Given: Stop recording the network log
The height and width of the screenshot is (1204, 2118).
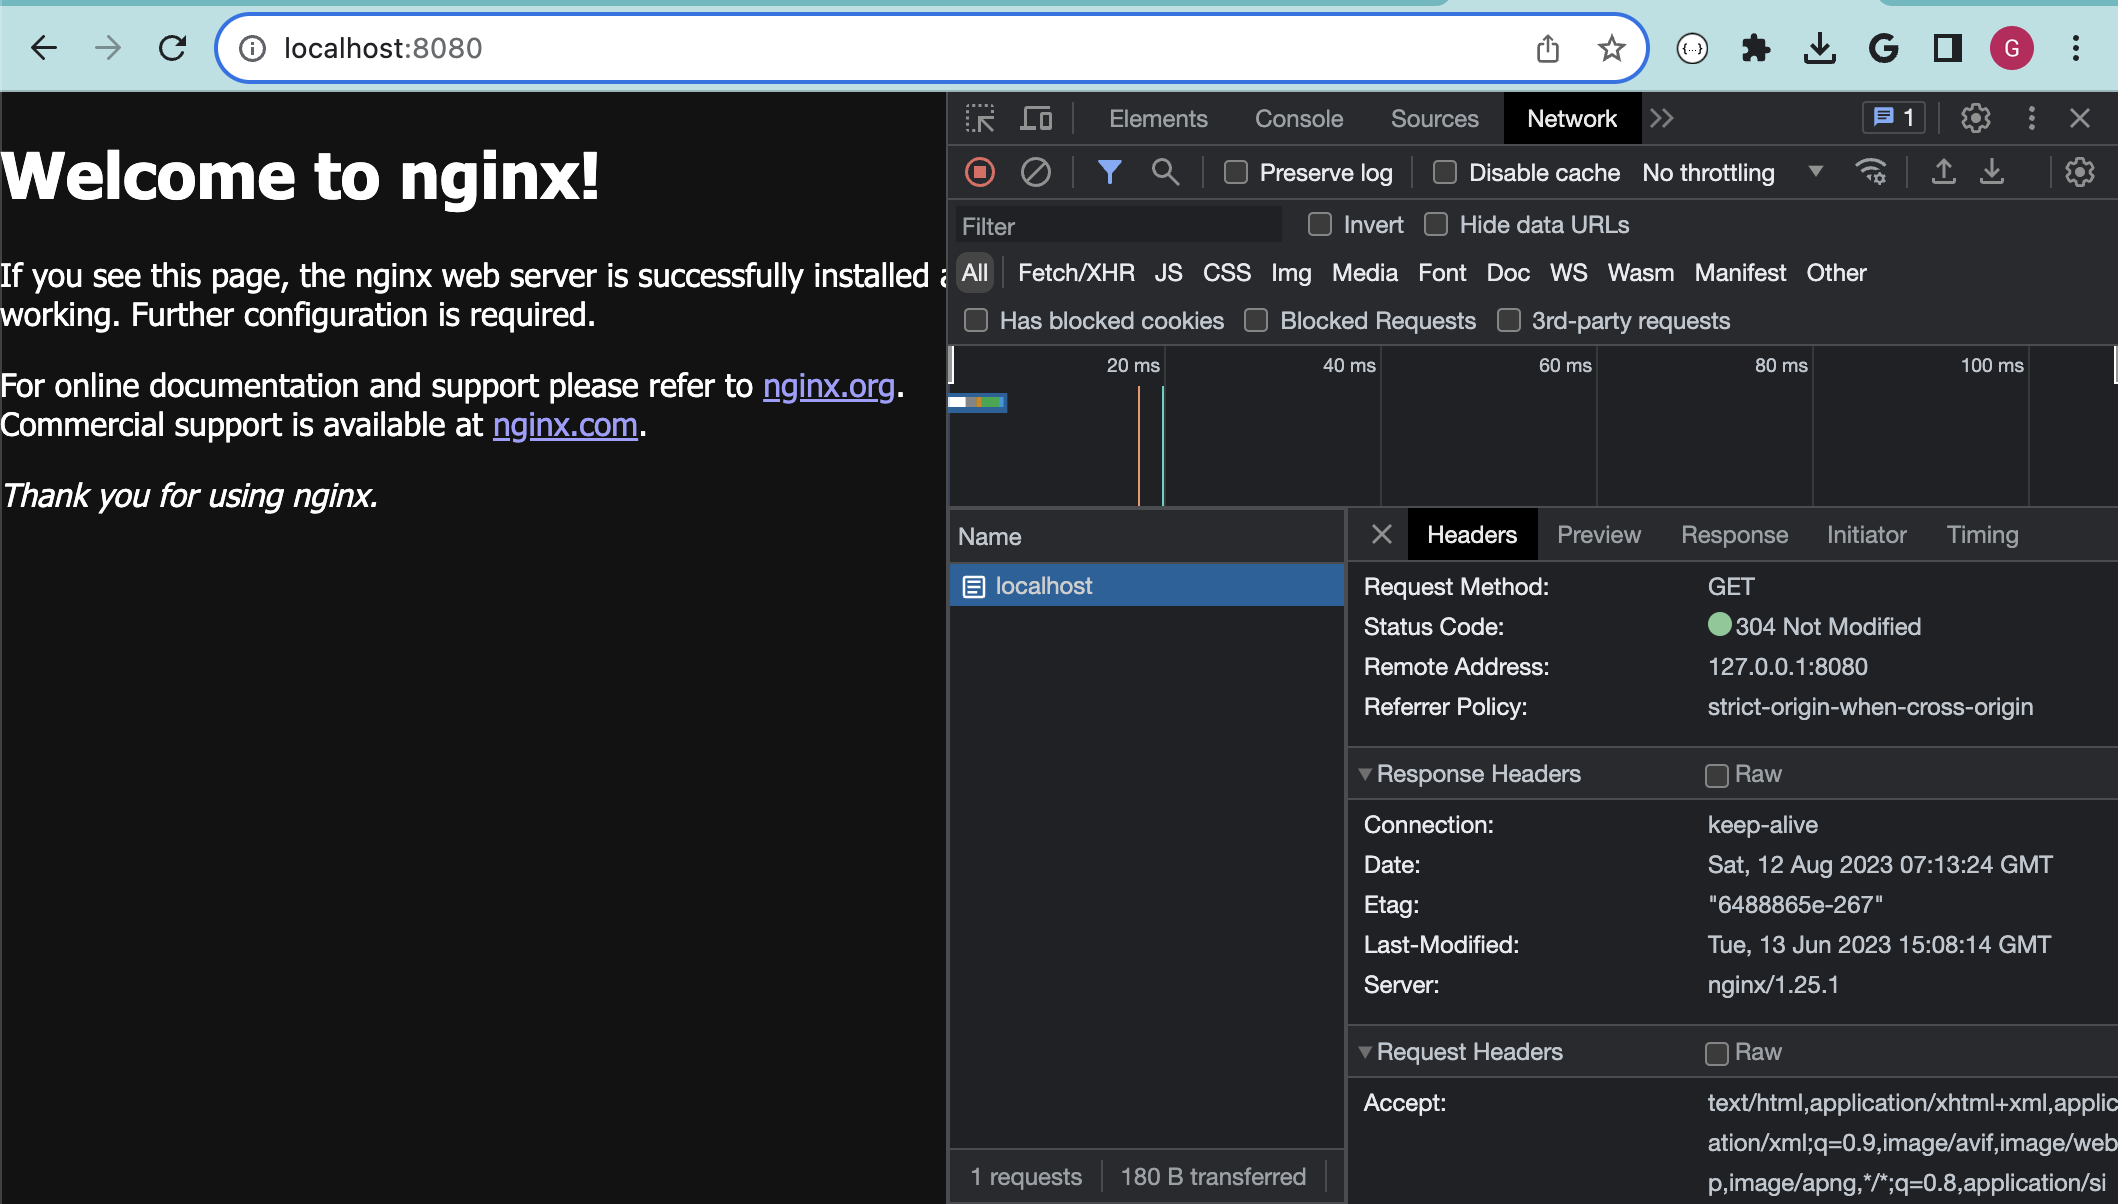Looking at the screenshot, I should click(980, 172).
